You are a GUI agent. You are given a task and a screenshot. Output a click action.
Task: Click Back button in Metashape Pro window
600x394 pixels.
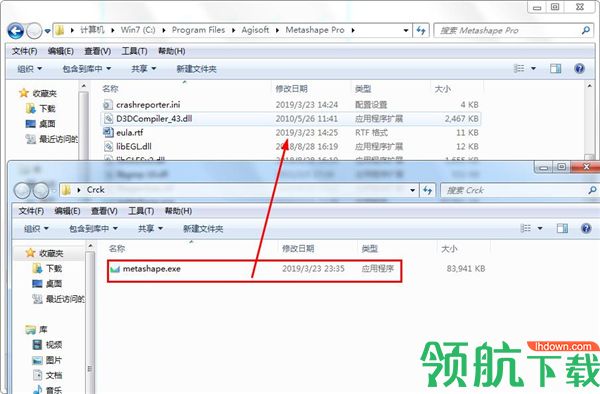[16, 31]
